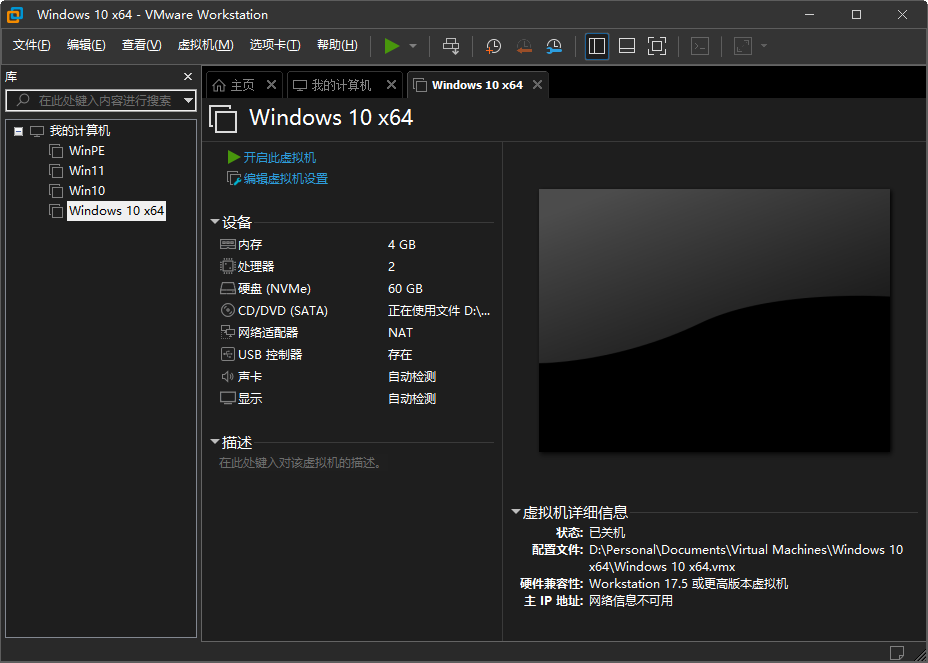This screenshot has width=928, height=663.
Task: Open the library search filter dropdown
Action: tap(188, 100)
